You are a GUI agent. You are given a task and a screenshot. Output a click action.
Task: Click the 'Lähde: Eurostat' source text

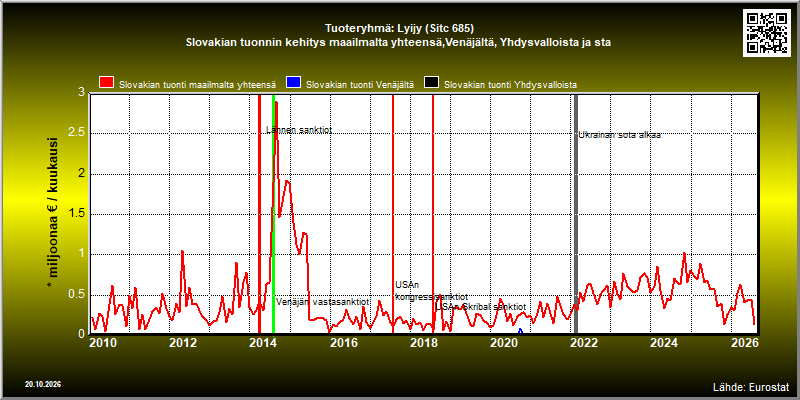pos(751,386)
